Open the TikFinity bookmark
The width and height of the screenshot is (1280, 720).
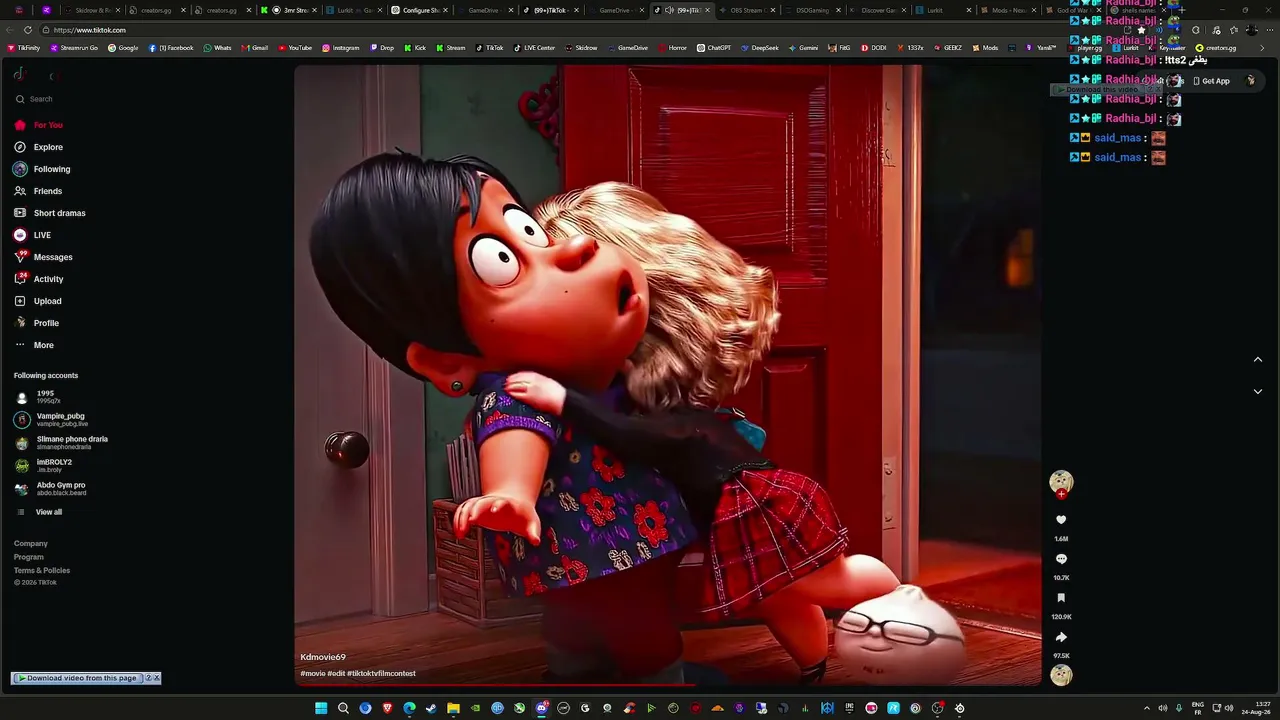[x=24, y=48]
